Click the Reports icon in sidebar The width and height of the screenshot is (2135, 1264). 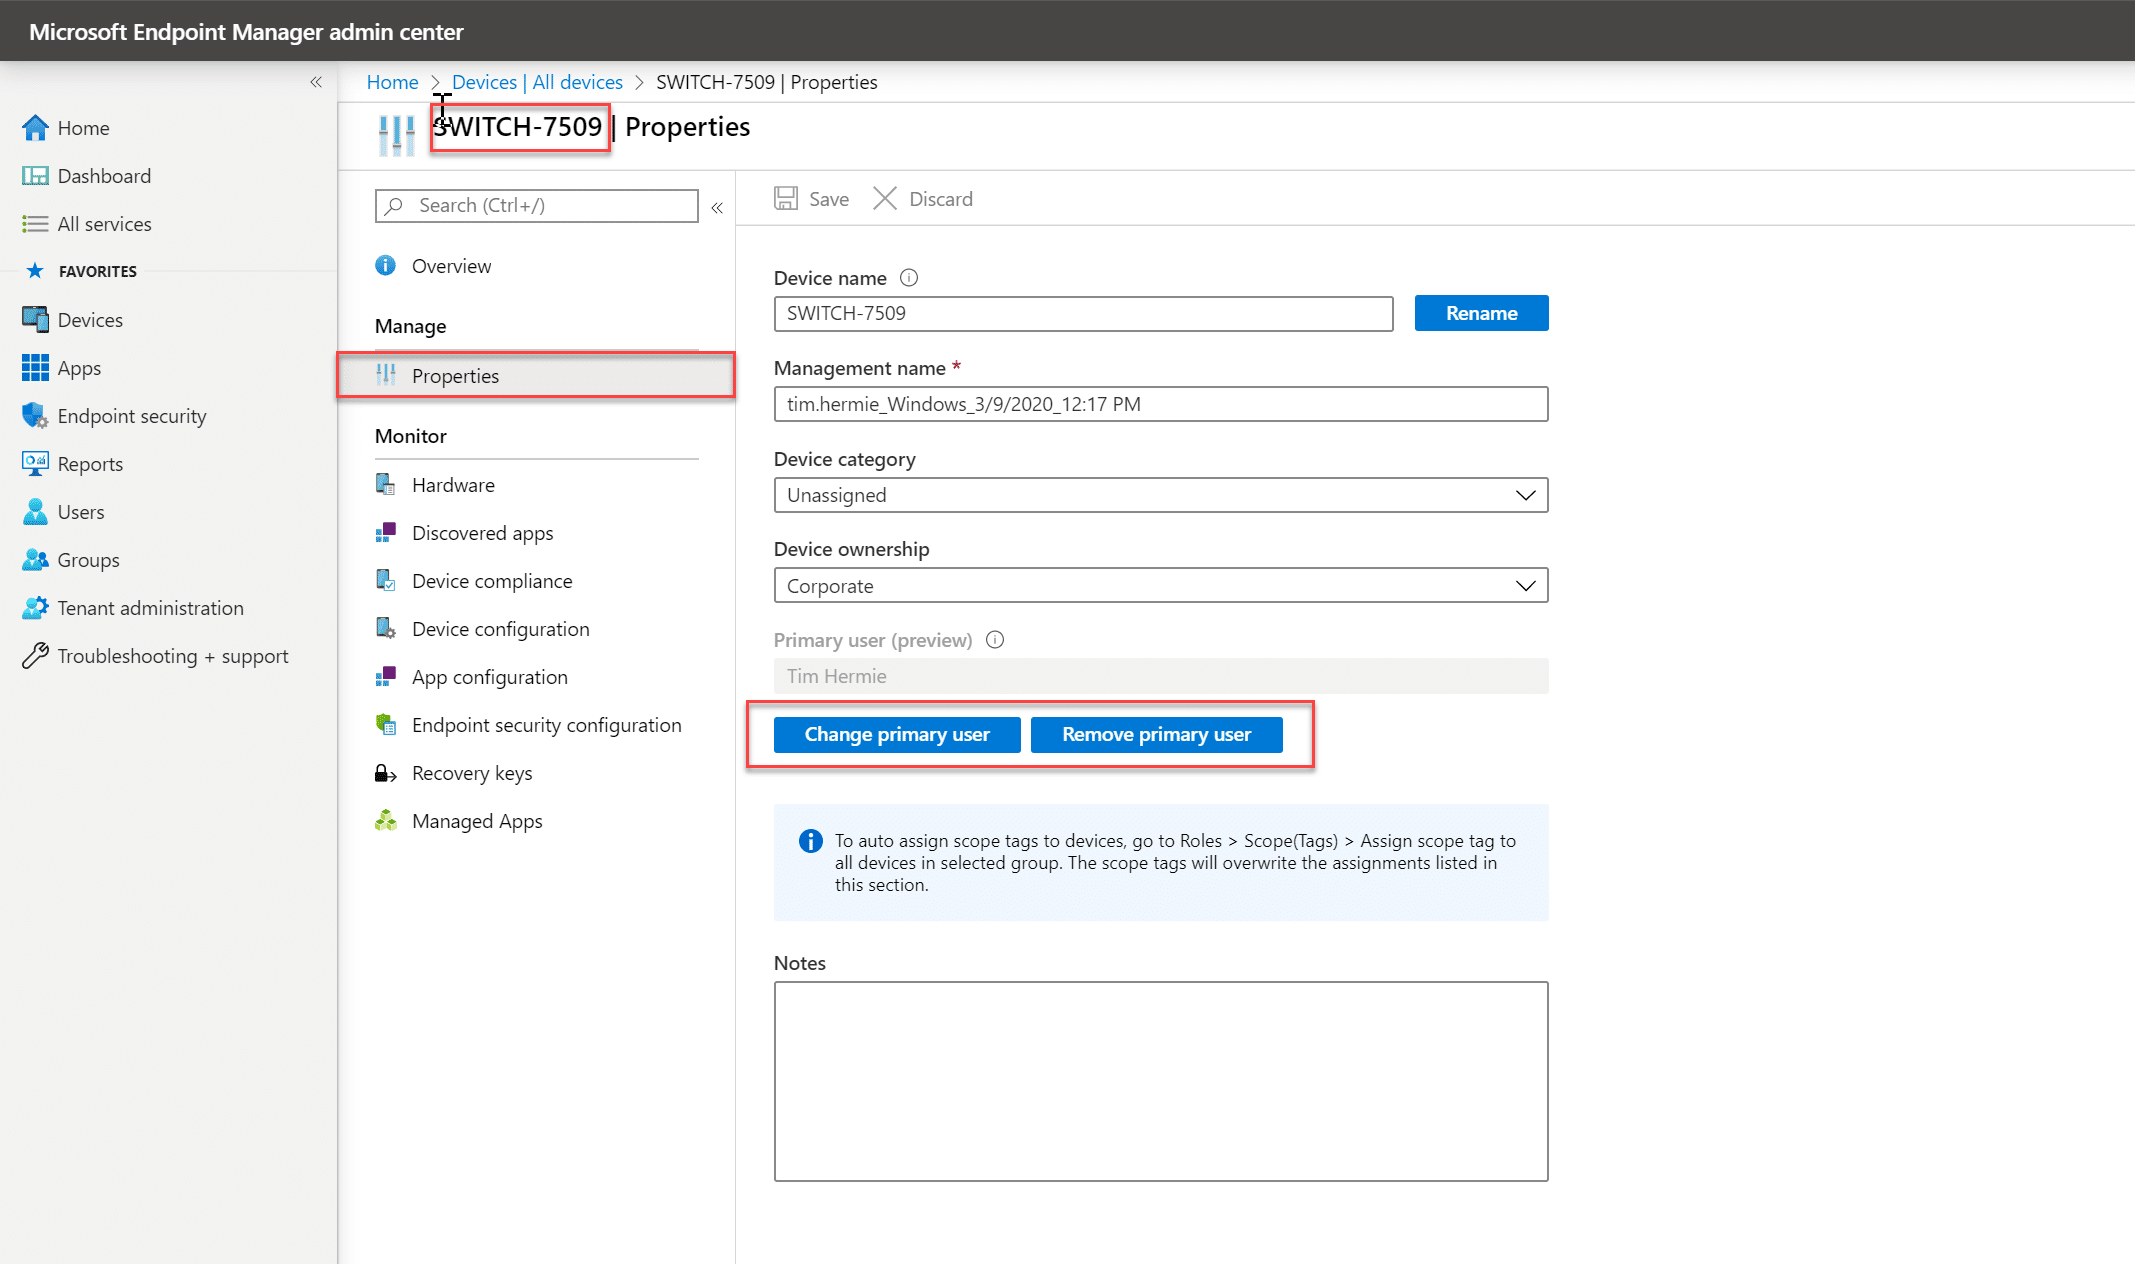click(35, 464)
